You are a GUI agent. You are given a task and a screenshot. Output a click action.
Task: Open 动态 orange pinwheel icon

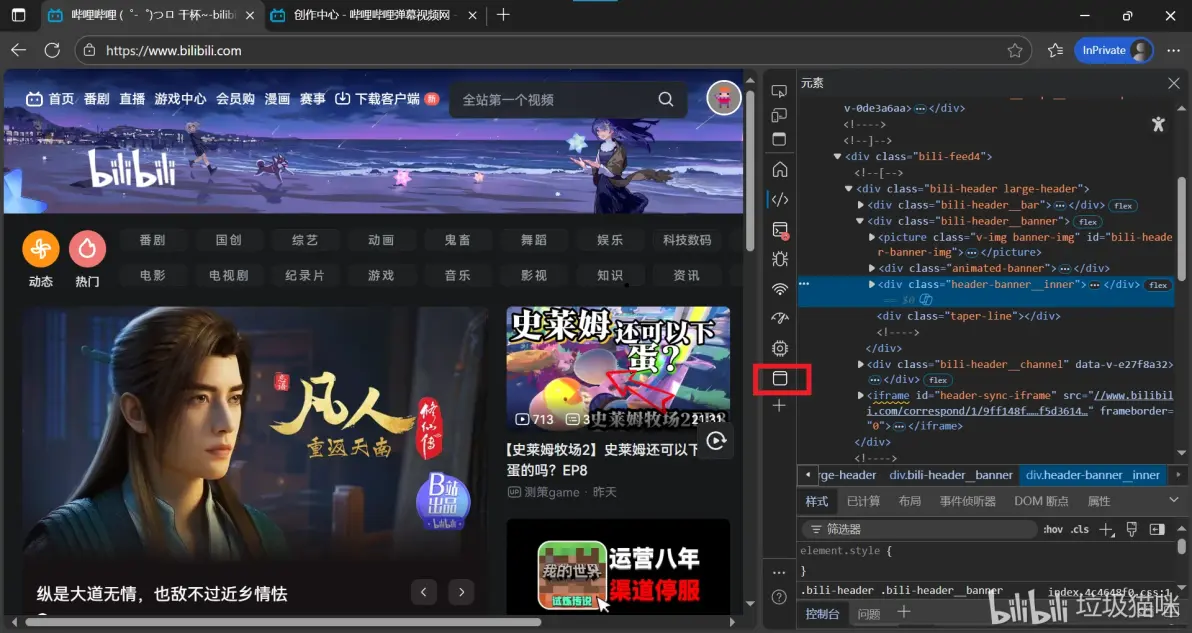pyautogui.click(x=41, y=248)
